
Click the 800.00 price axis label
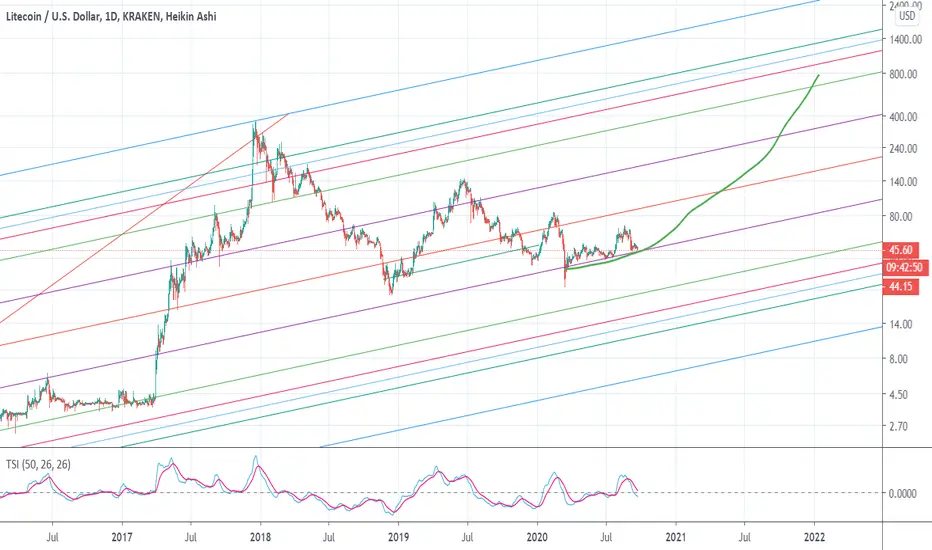click(x=905, y=74)
